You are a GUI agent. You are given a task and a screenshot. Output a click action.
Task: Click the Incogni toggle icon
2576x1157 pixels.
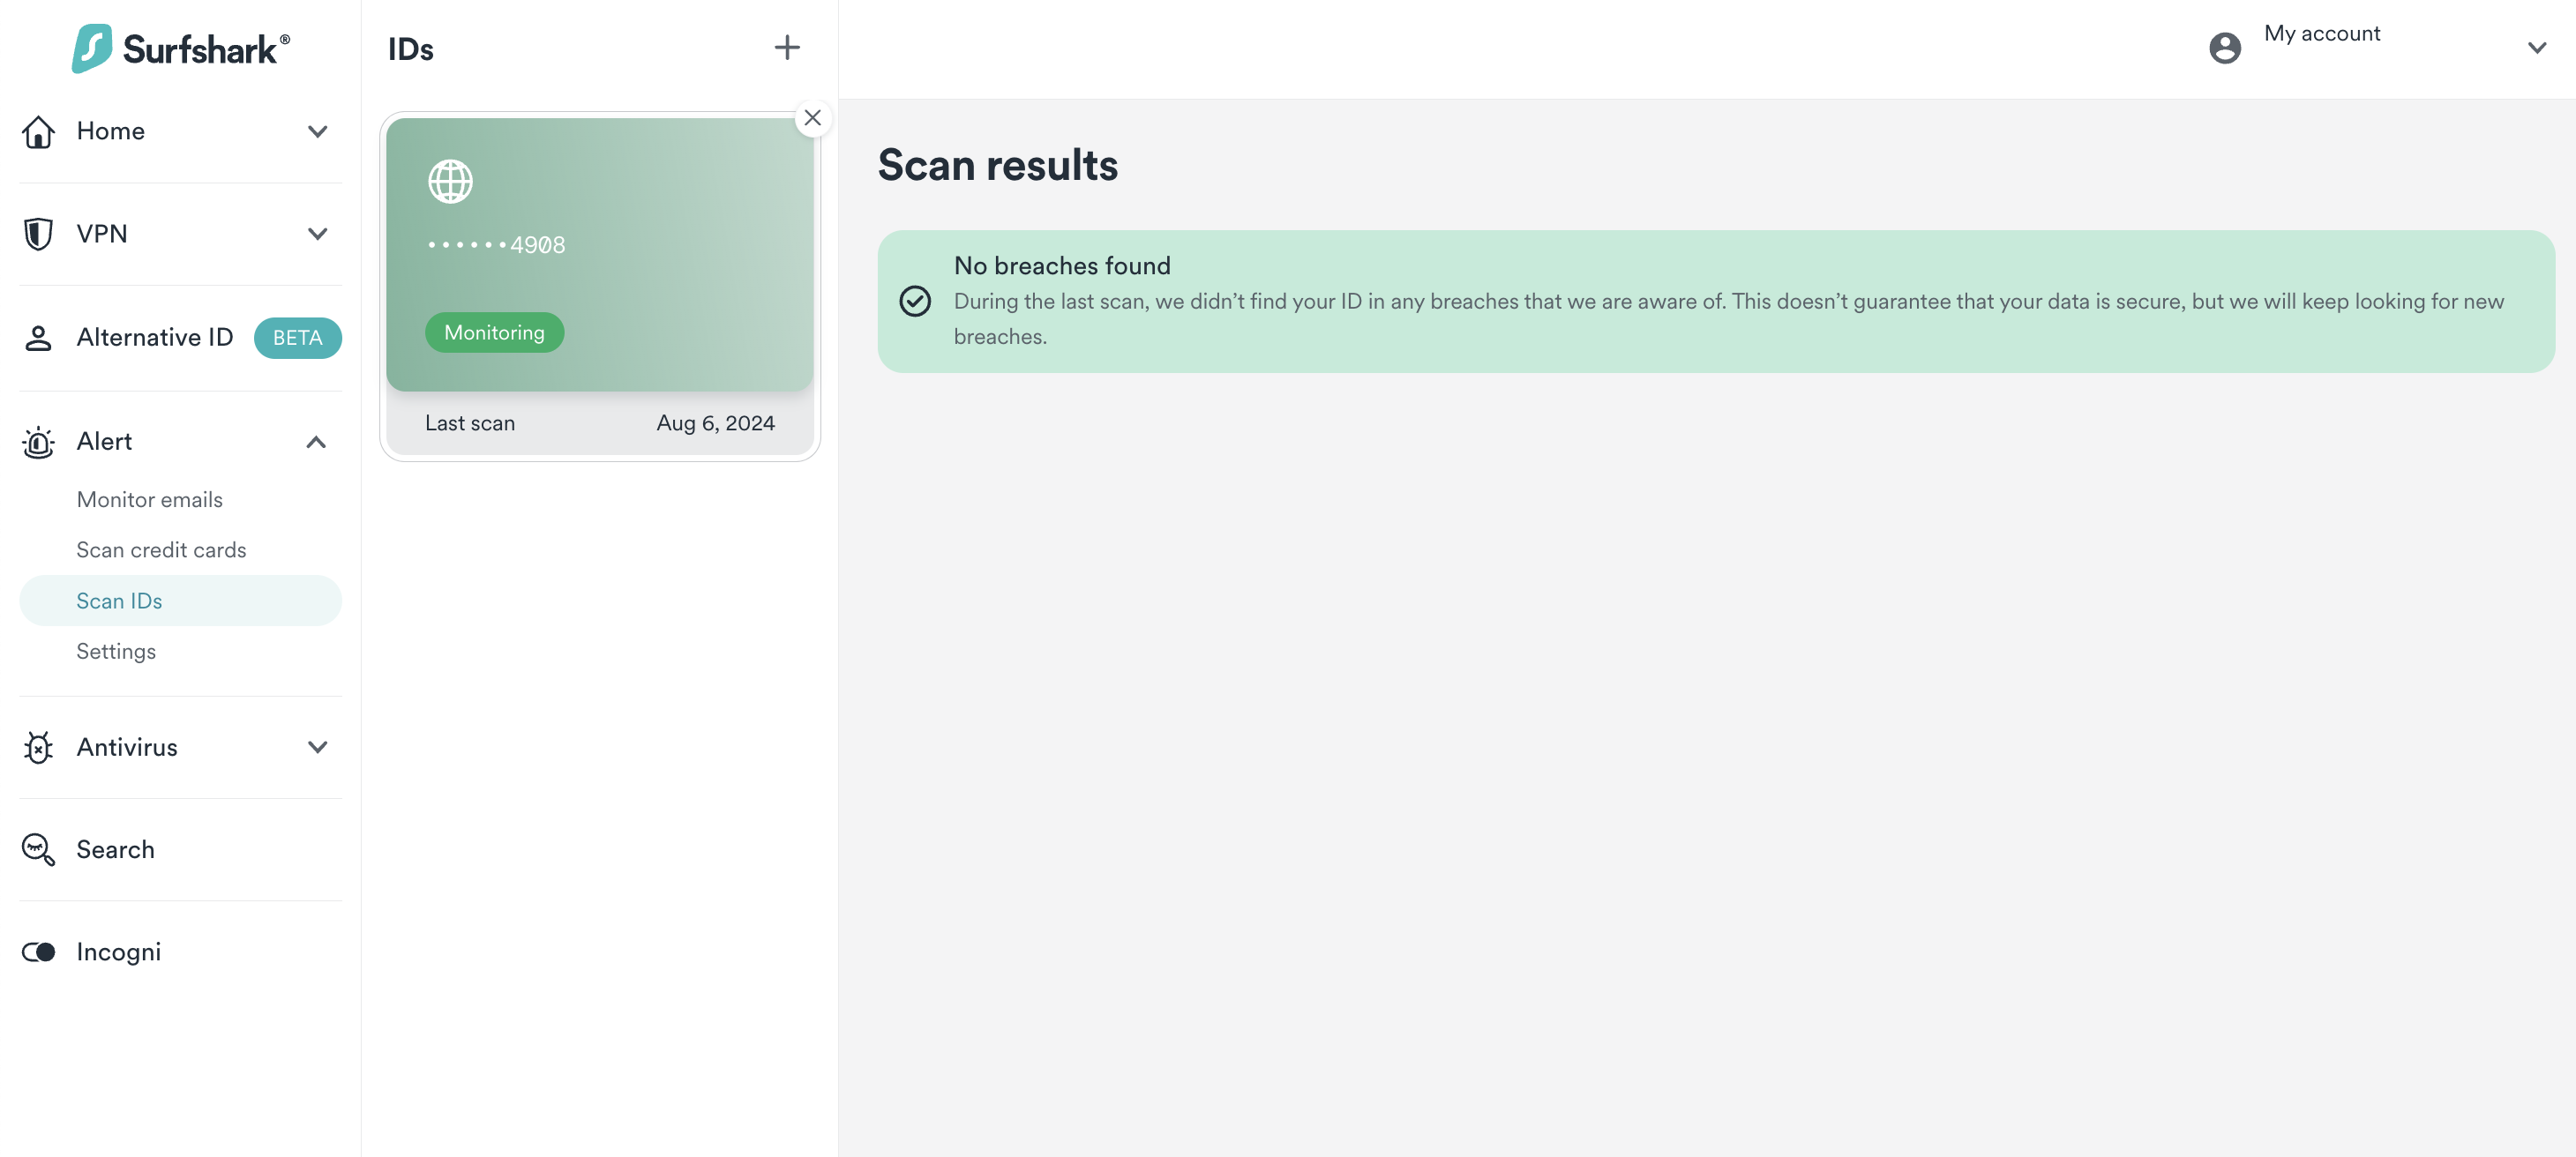(x=38, y=952)
